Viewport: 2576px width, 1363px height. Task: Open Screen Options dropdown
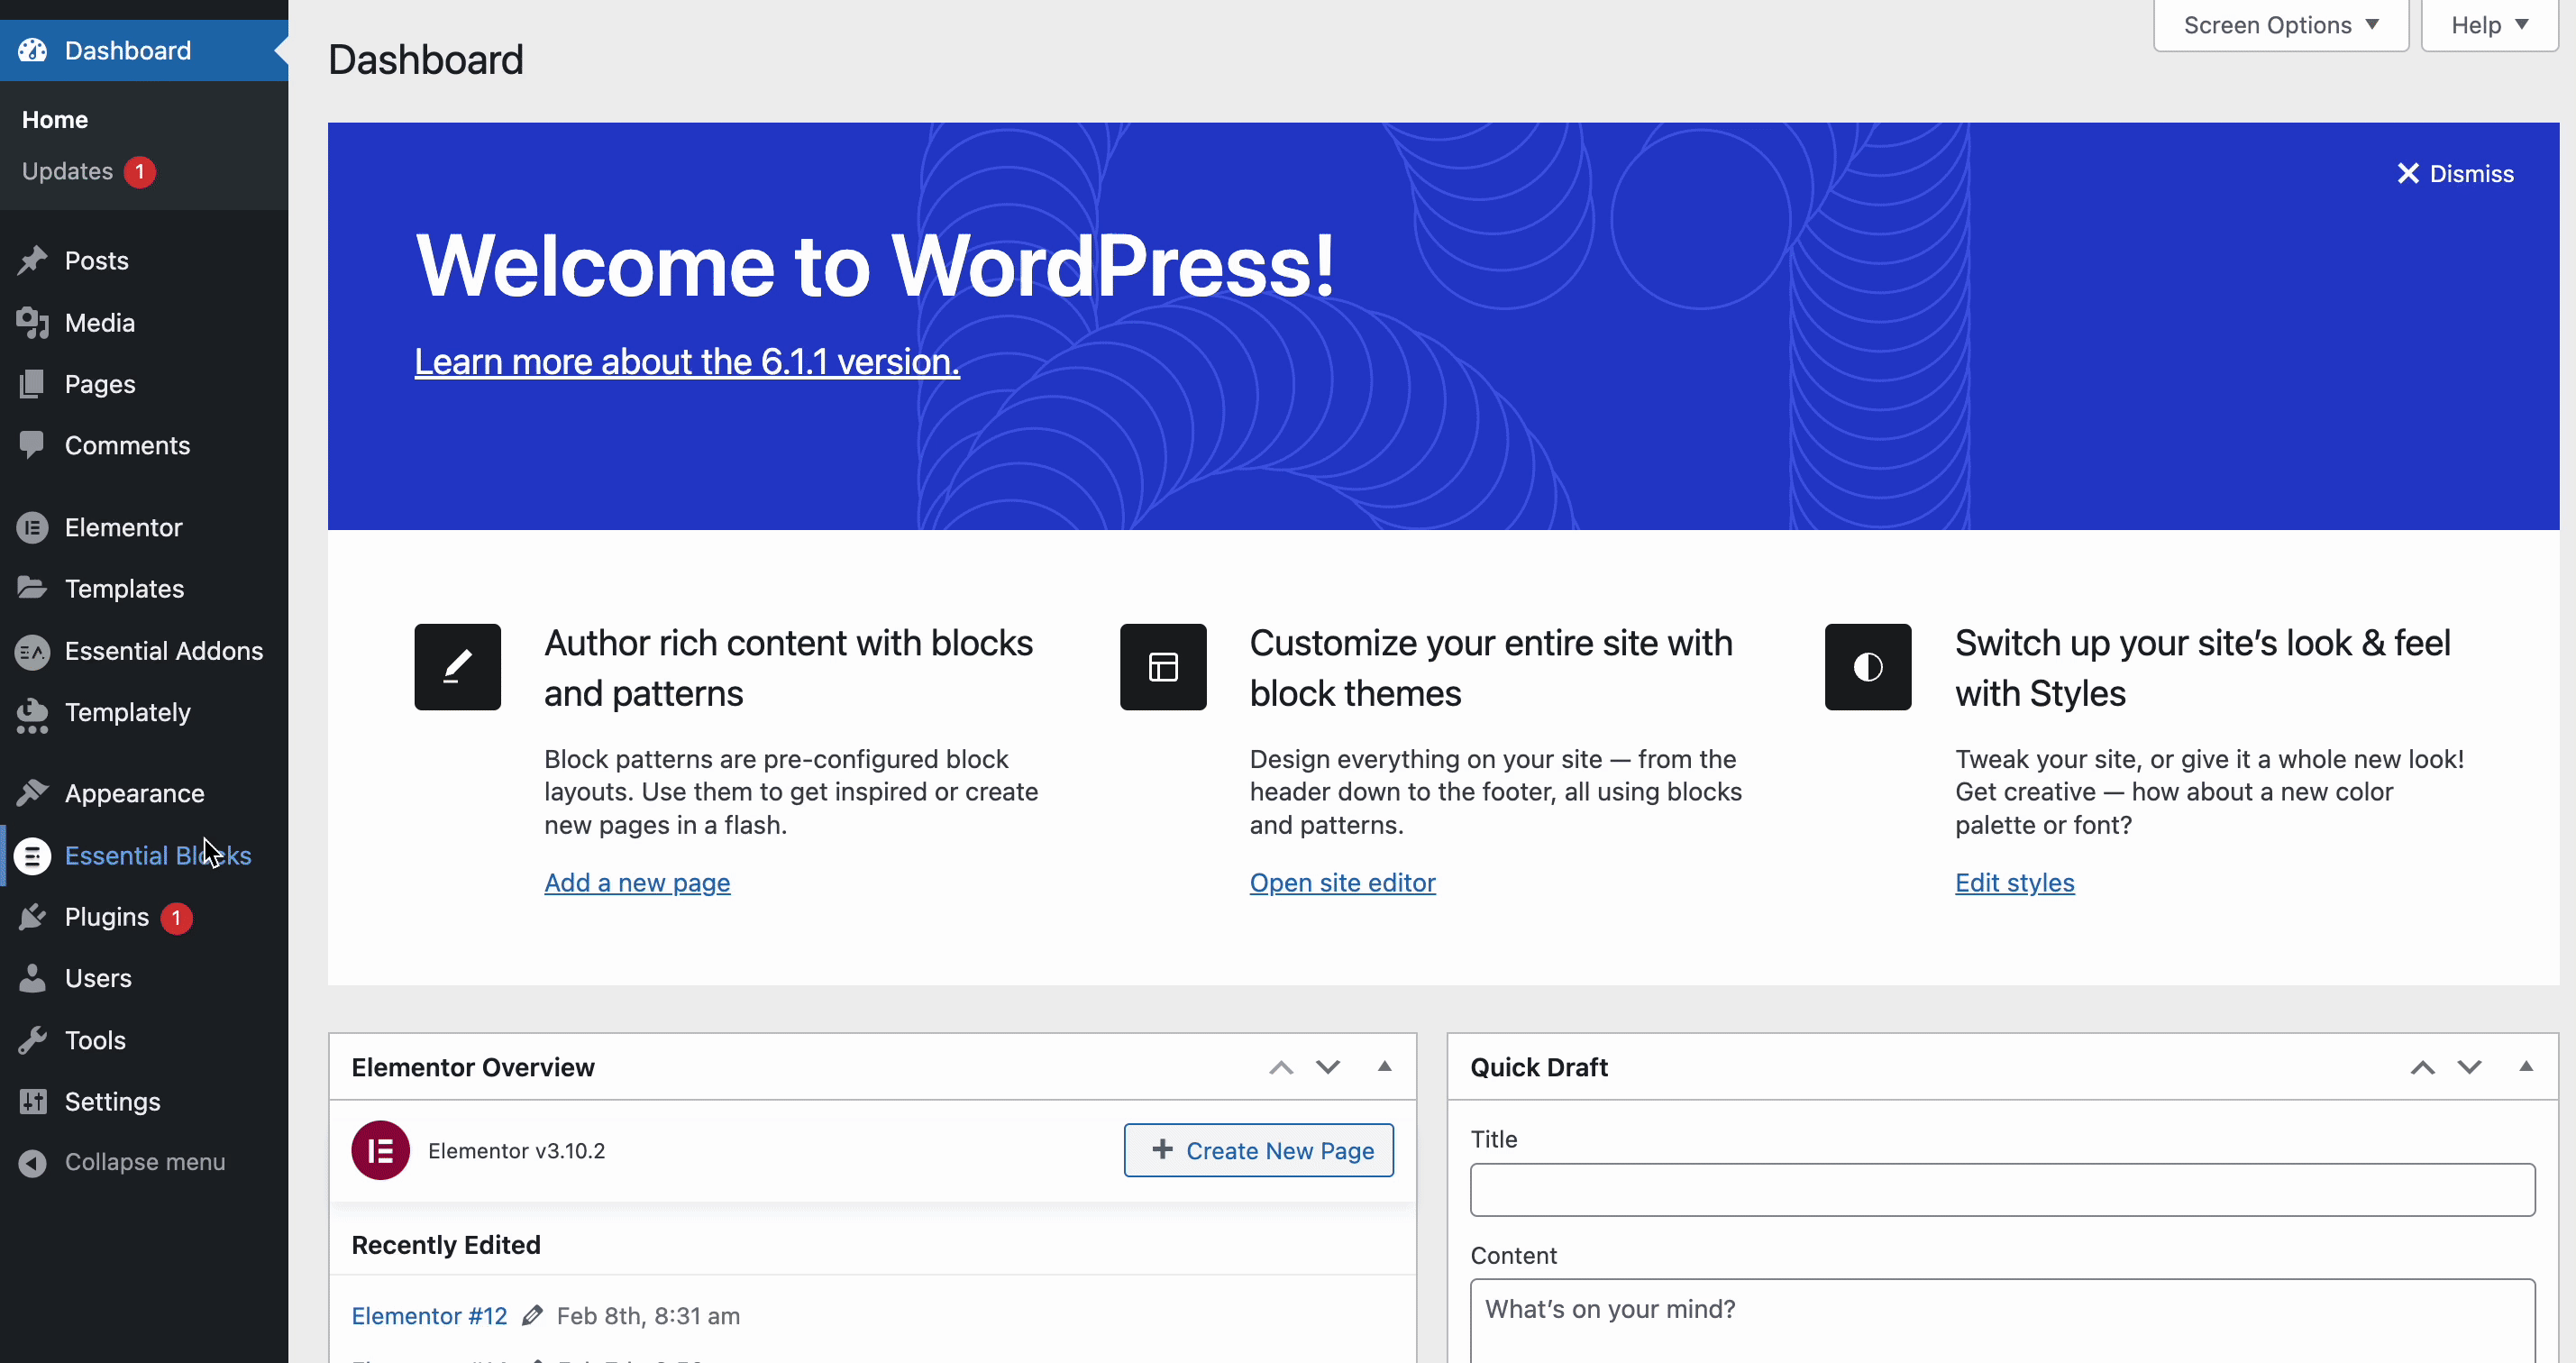pos(2281,23)
